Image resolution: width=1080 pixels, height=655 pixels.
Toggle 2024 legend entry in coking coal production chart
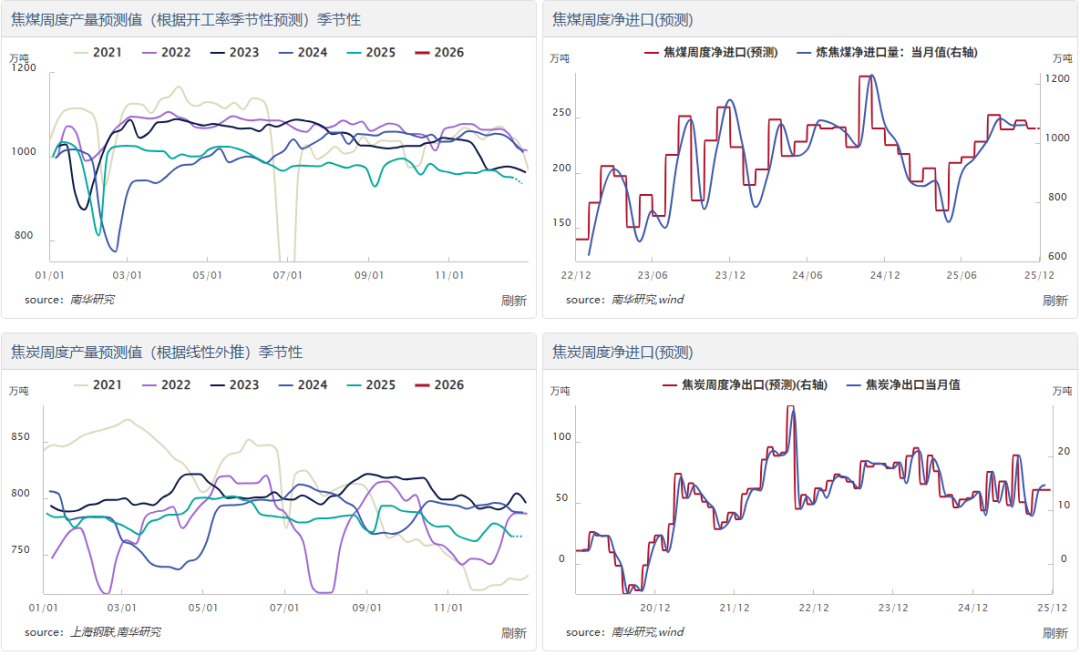(303, 53)
